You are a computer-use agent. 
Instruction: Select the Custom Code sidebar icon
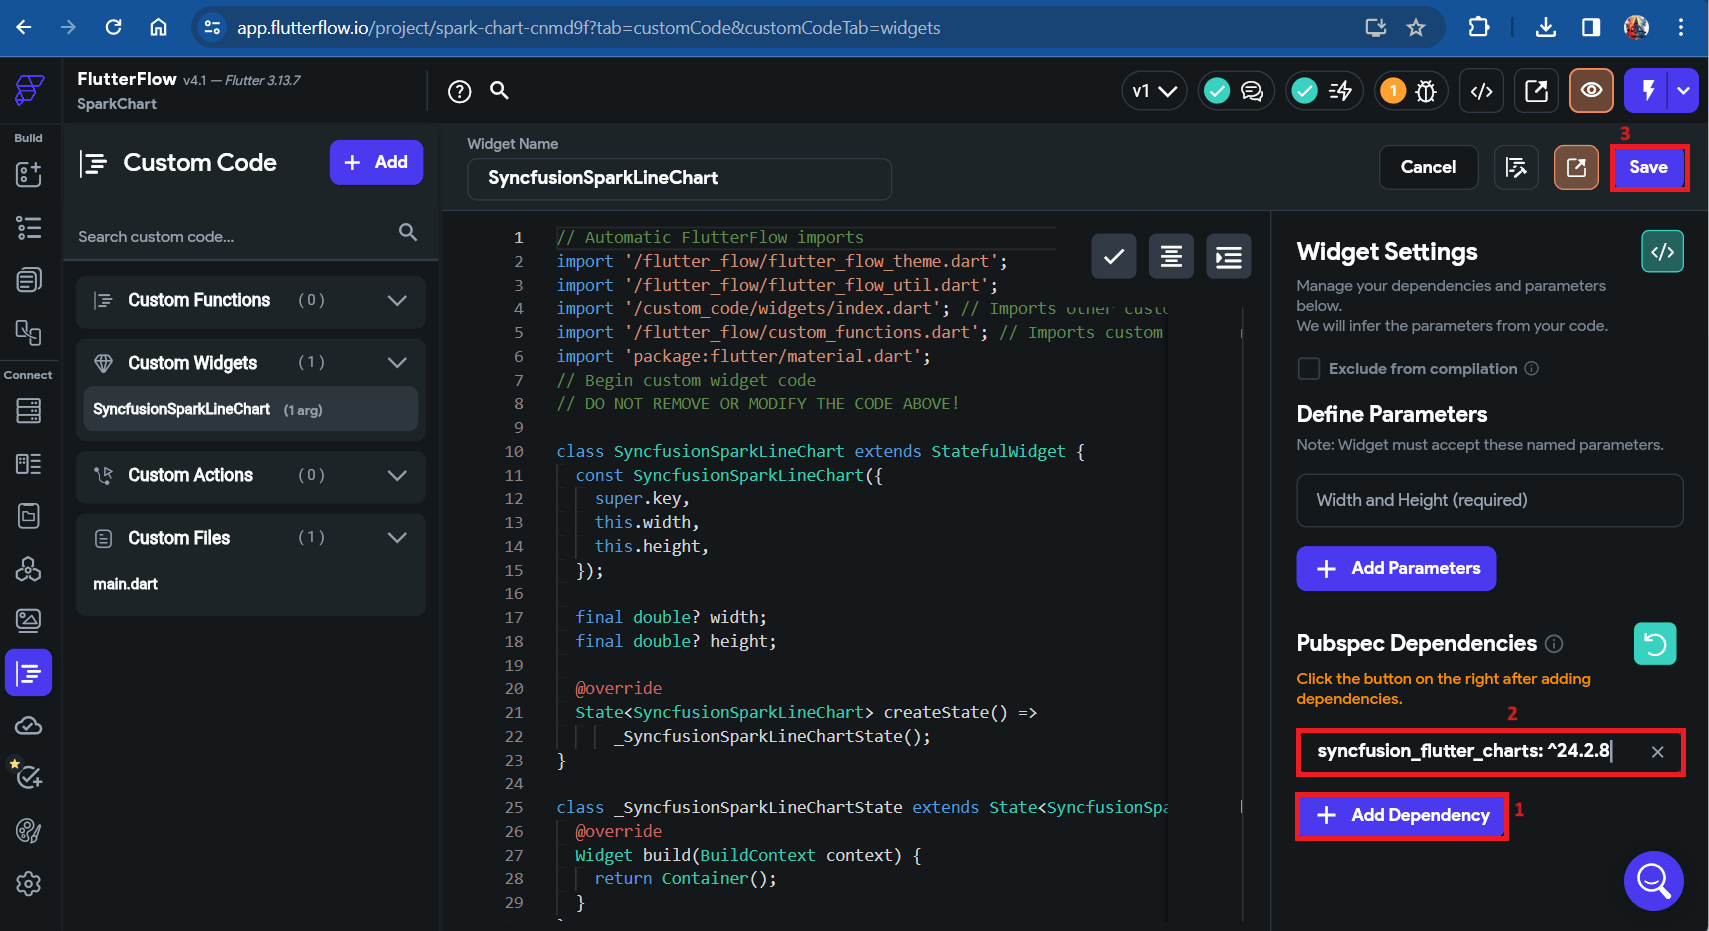(x=29, y=673)
